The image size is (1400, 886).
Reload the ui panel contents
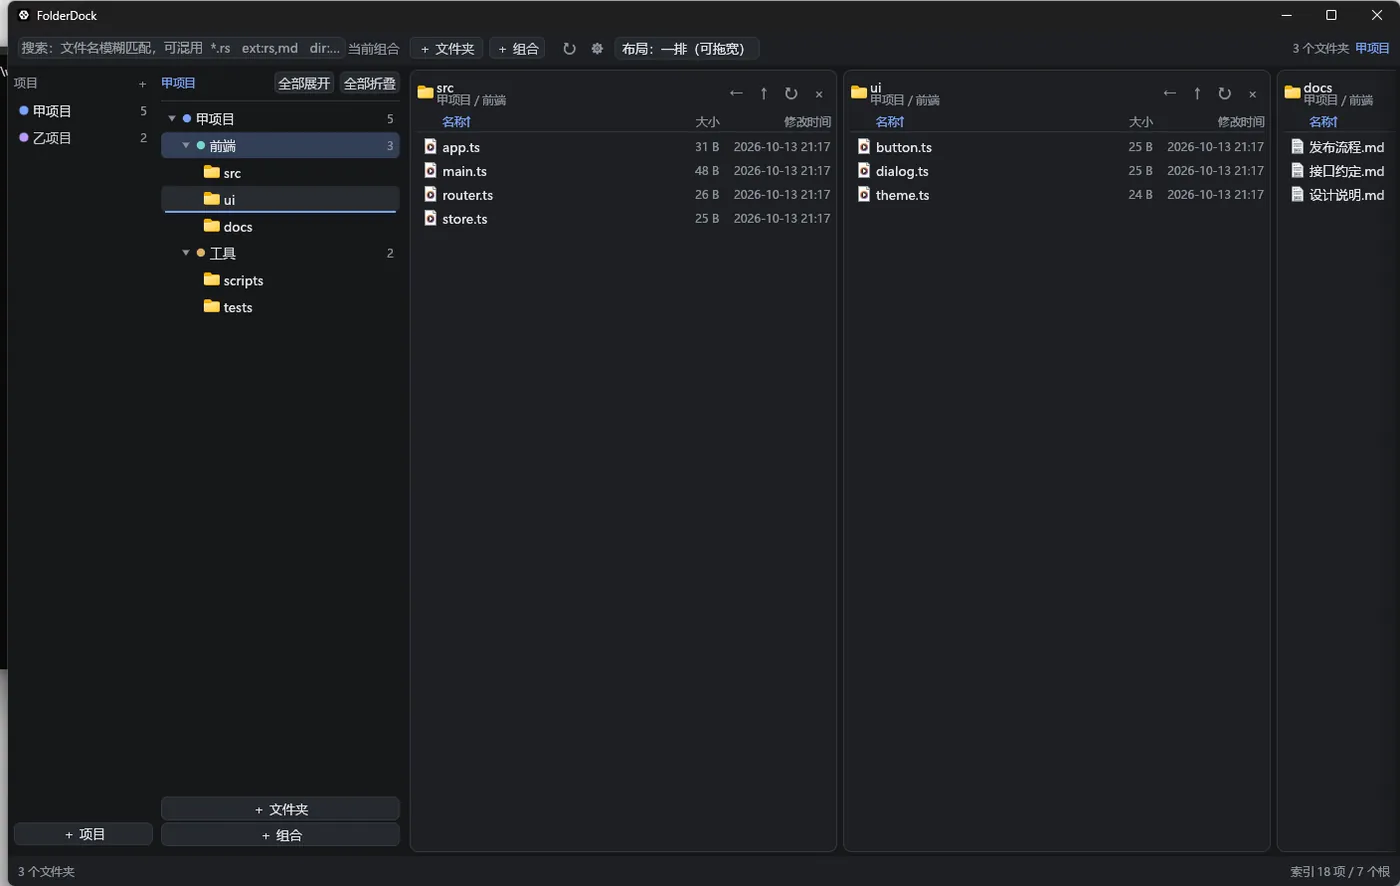pos(1224,93)
